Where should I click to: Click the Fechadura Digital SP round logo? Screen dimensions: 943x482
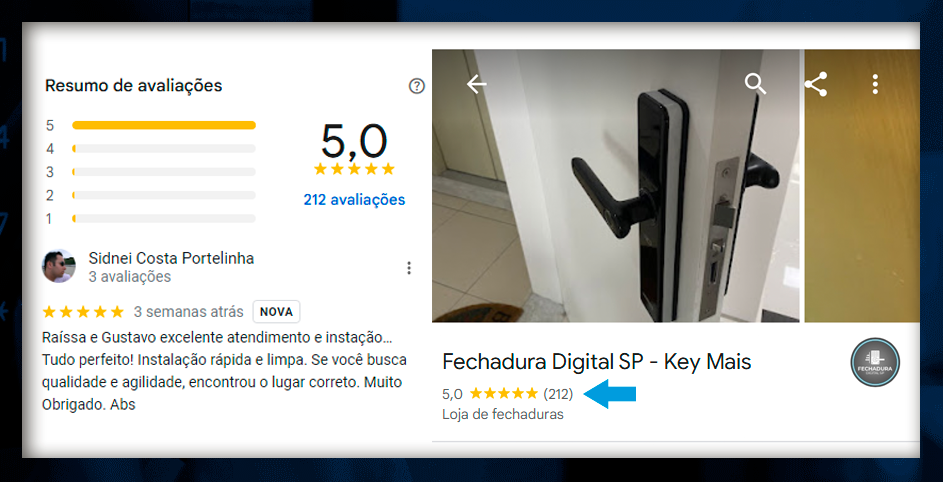click(875, 362)
